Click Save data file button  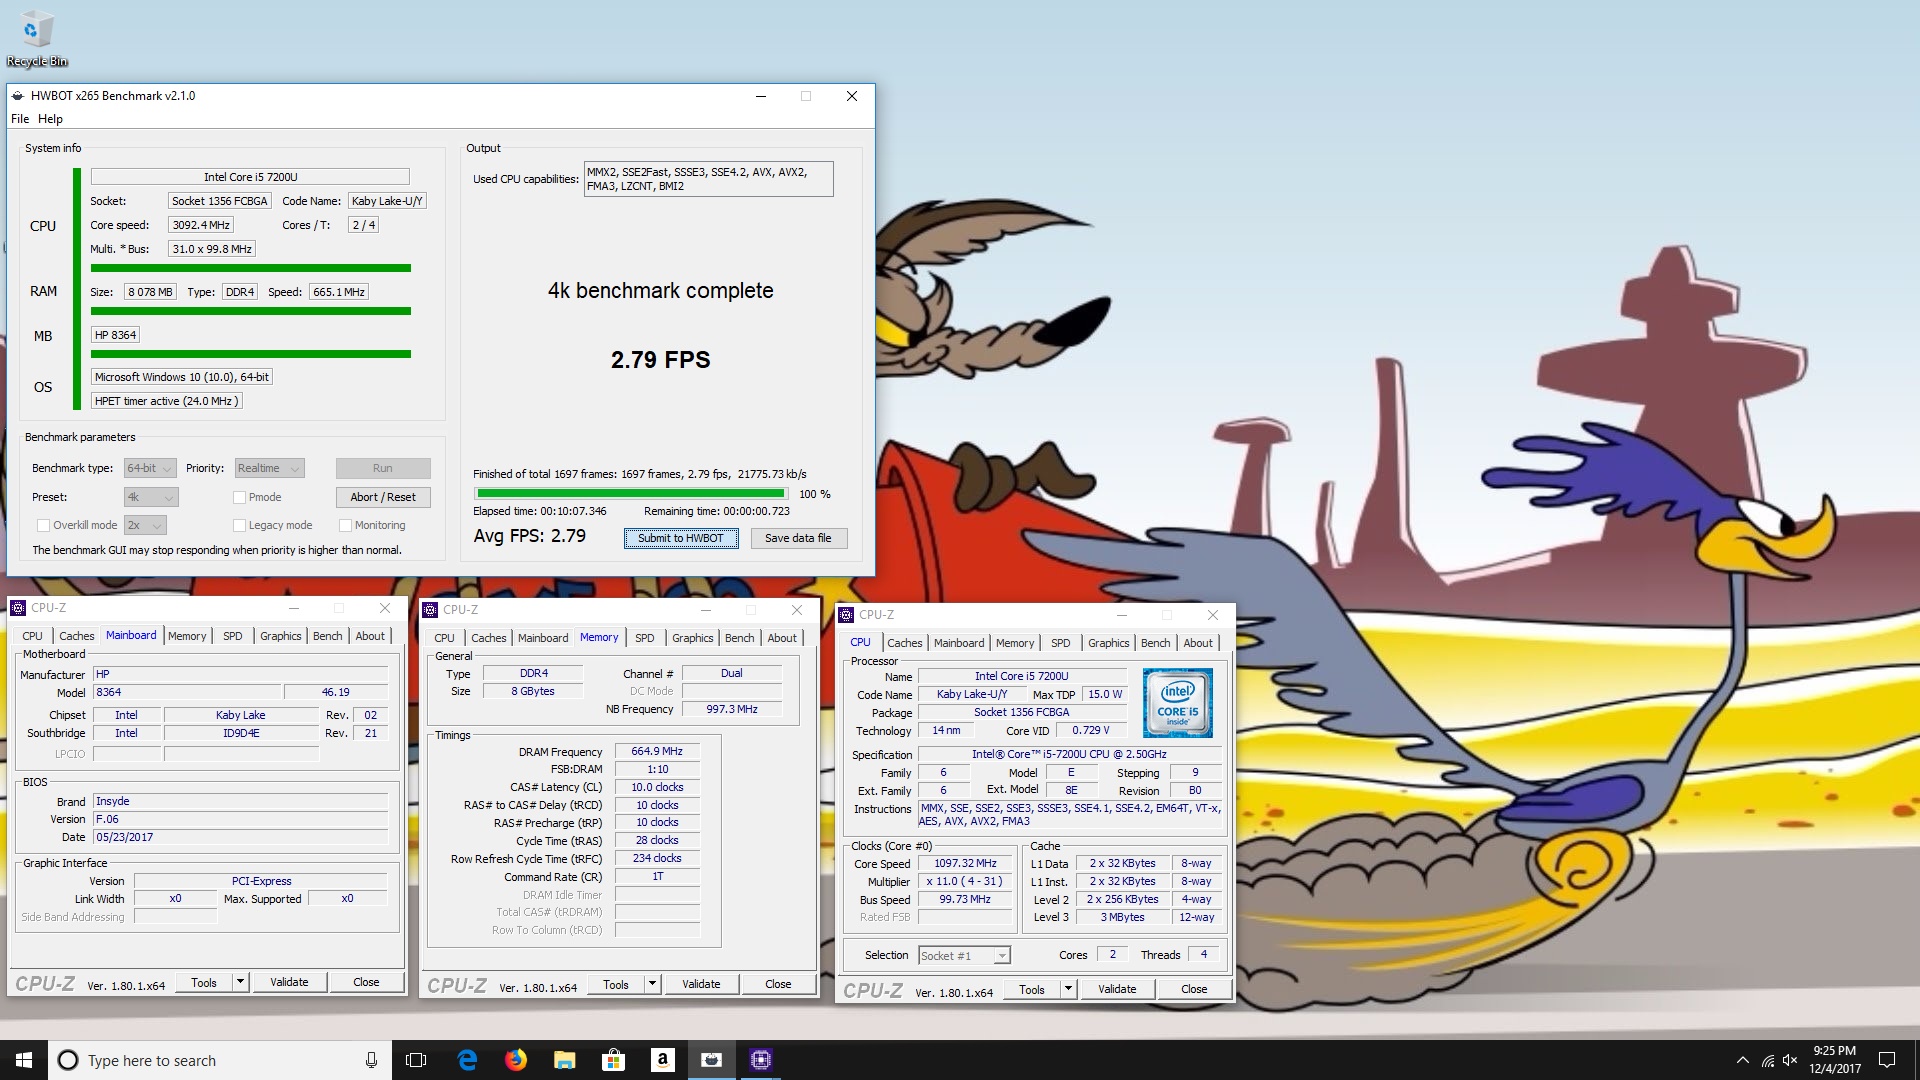click(798, 538)
